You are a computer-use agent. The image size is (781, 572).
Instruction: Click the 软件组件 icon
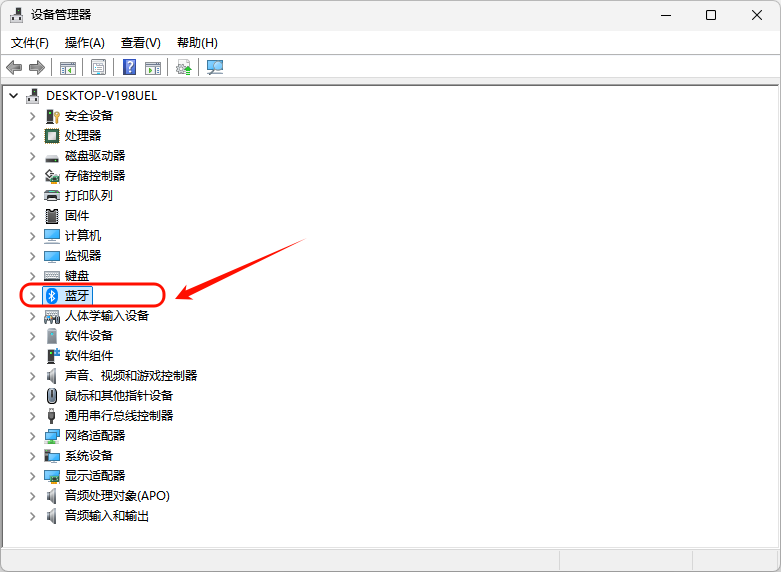[x=52, y=356]
